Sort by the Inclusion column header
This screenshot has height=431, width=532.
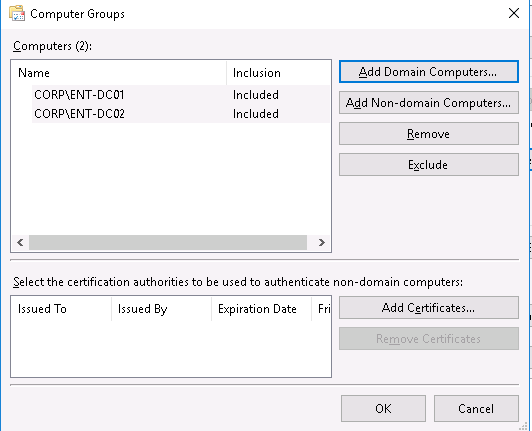(278, 73)
